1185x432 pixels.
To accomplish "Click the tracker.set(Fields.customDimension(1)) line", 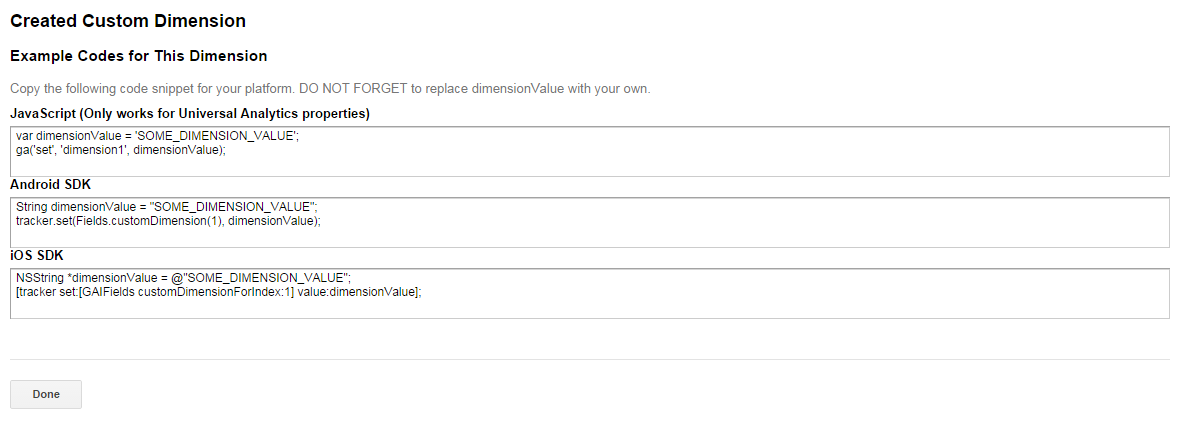I will point(169,221).
